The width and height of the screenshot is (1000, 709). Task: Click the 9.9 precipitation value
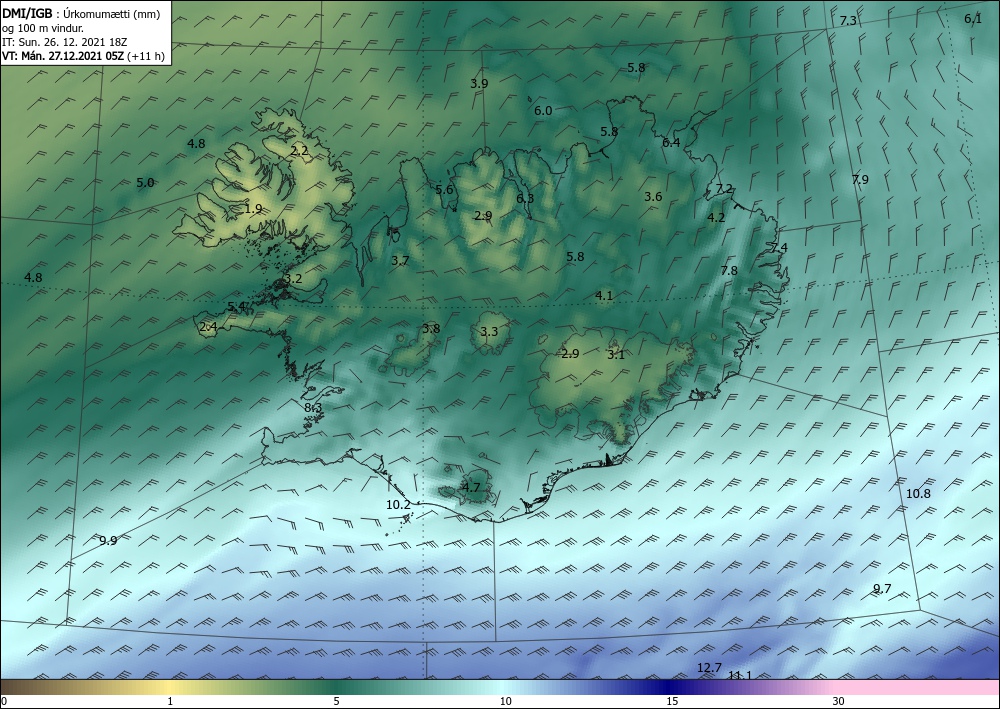108,541
